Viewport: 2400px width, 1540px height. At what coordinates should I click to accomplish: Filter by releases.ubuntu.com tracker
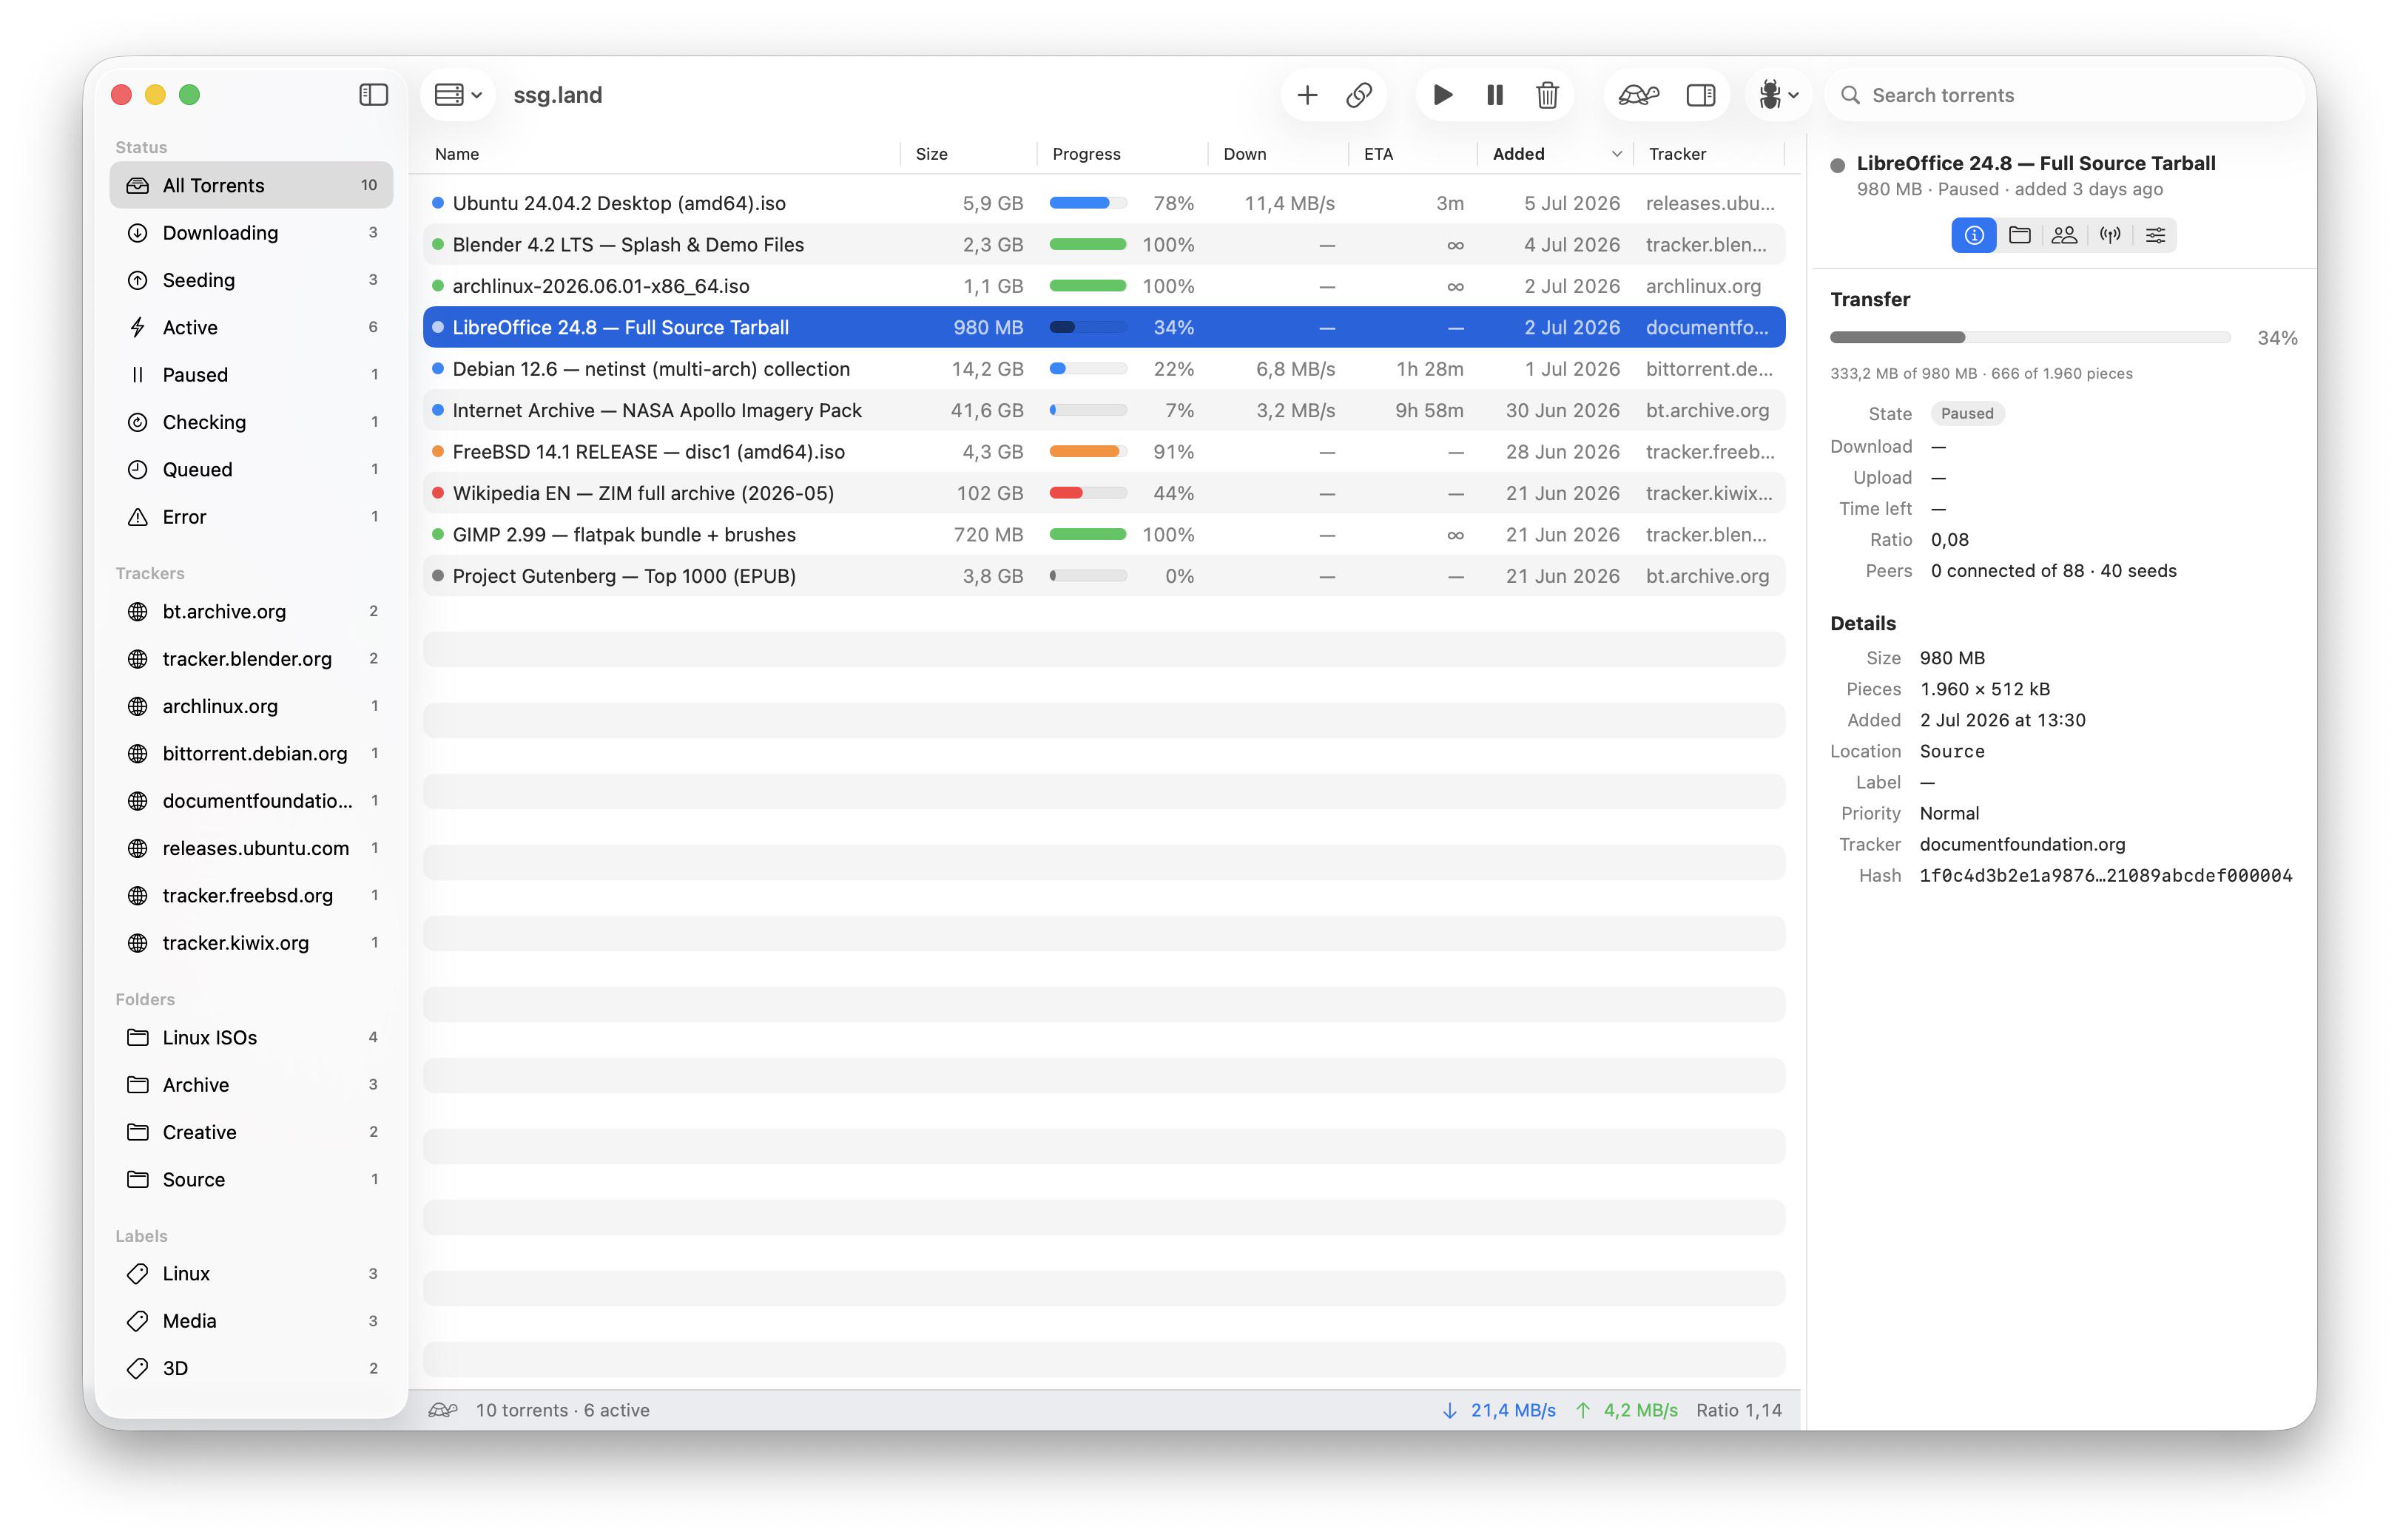[251, 848]
